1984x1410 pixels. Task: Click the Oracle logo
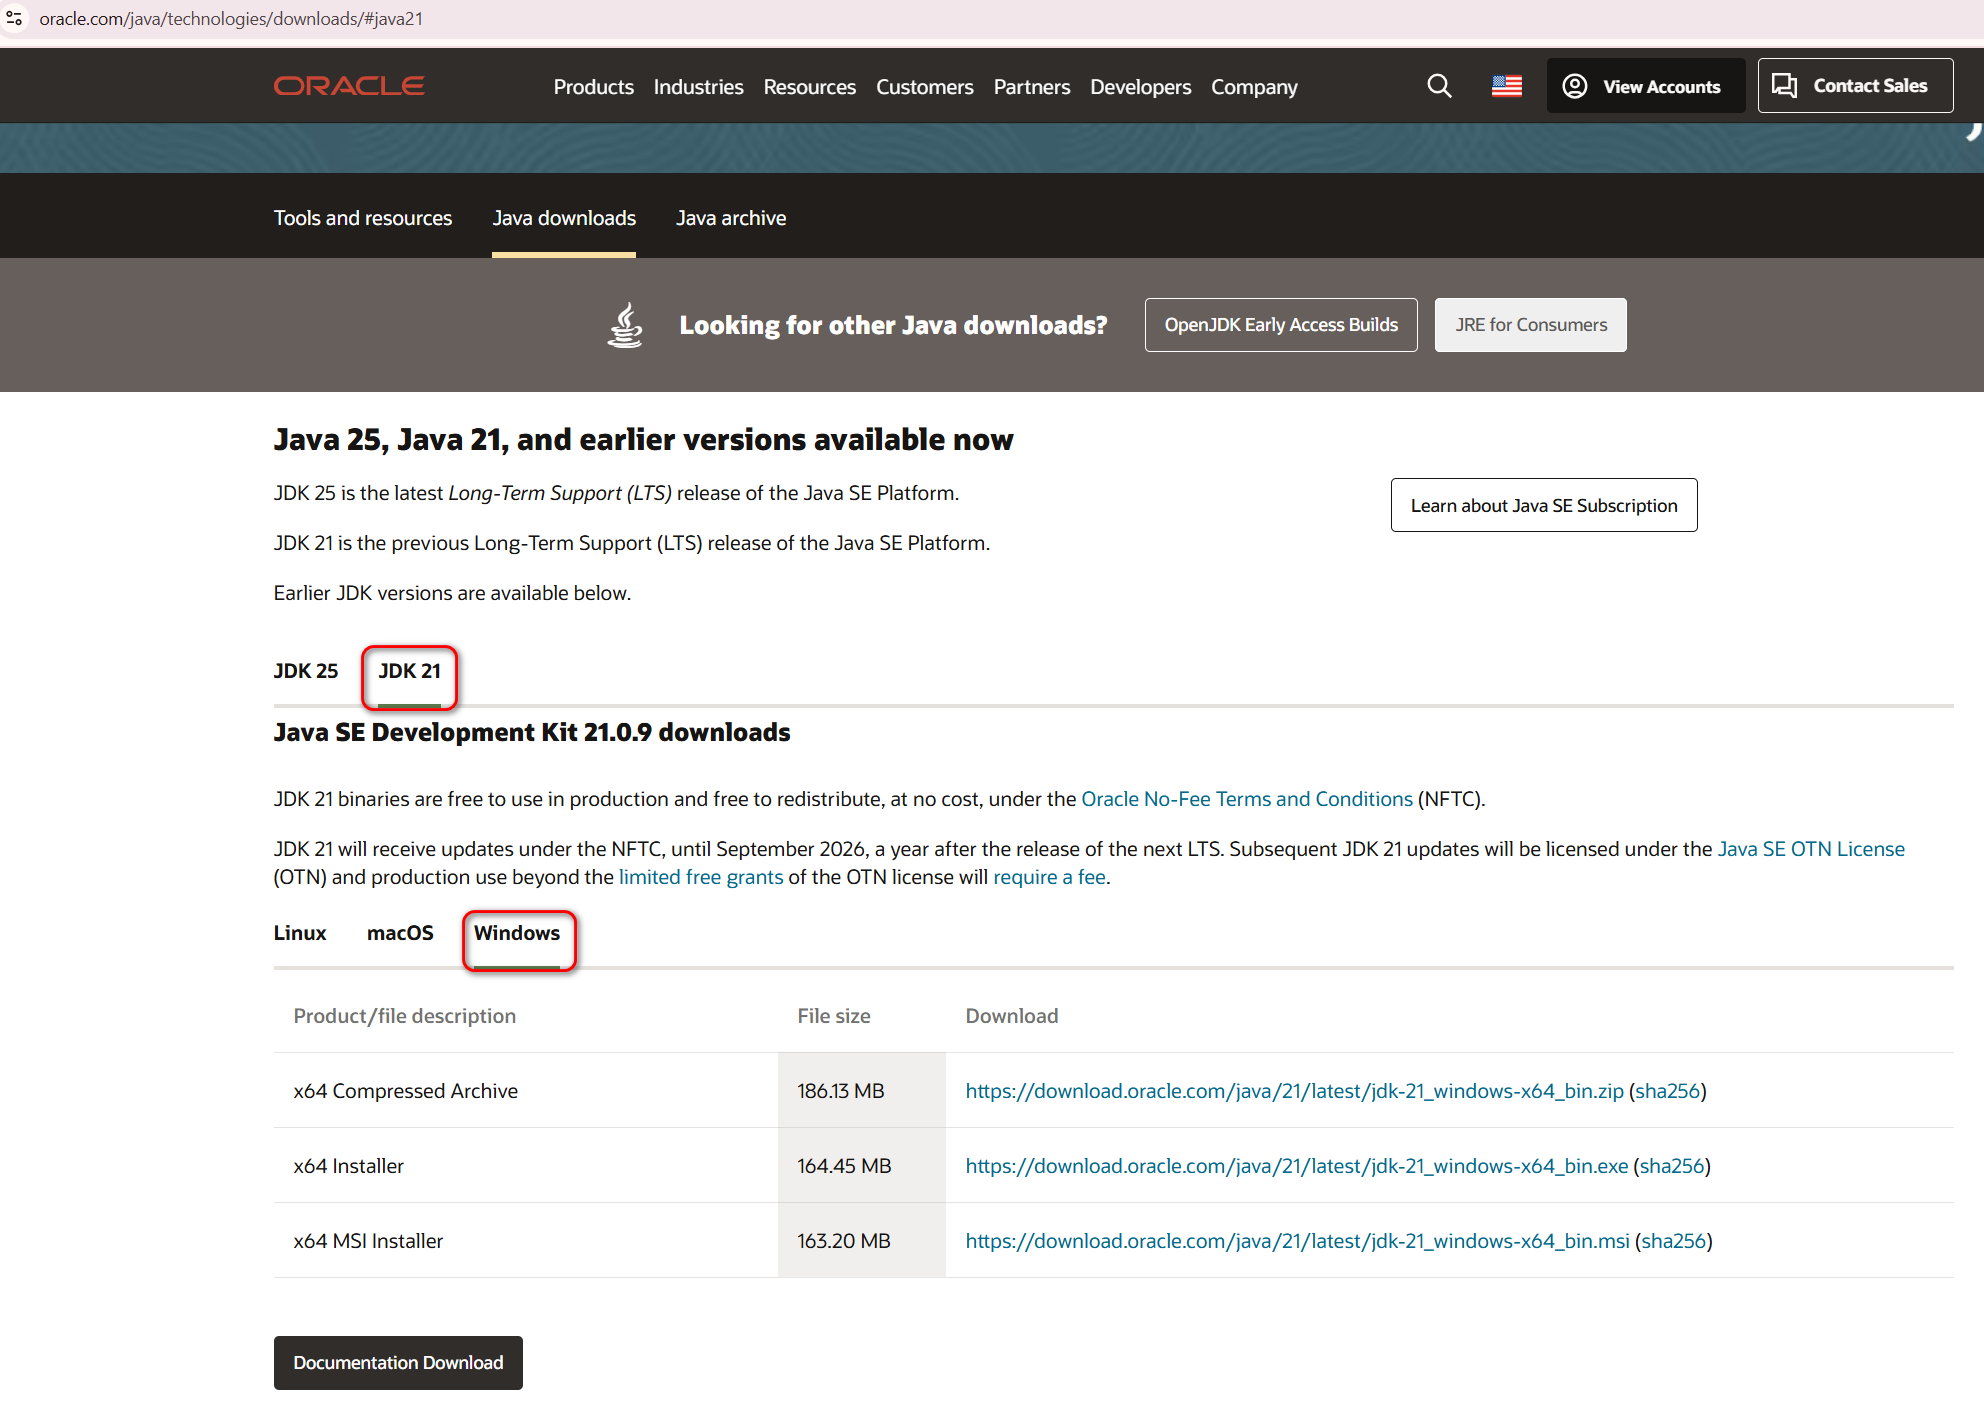pyautogui.click(x=349, y=86)
